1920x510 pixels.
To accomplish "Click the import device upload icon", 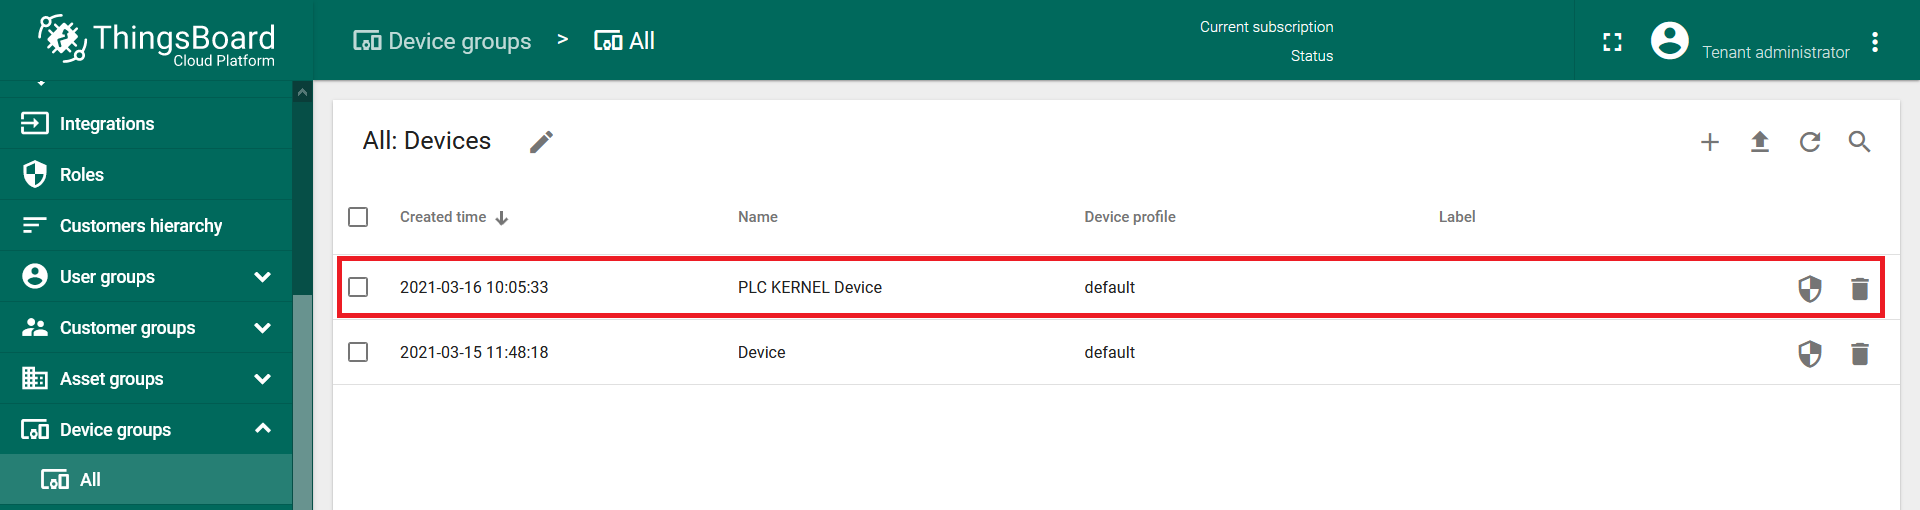I will 1759,142.
